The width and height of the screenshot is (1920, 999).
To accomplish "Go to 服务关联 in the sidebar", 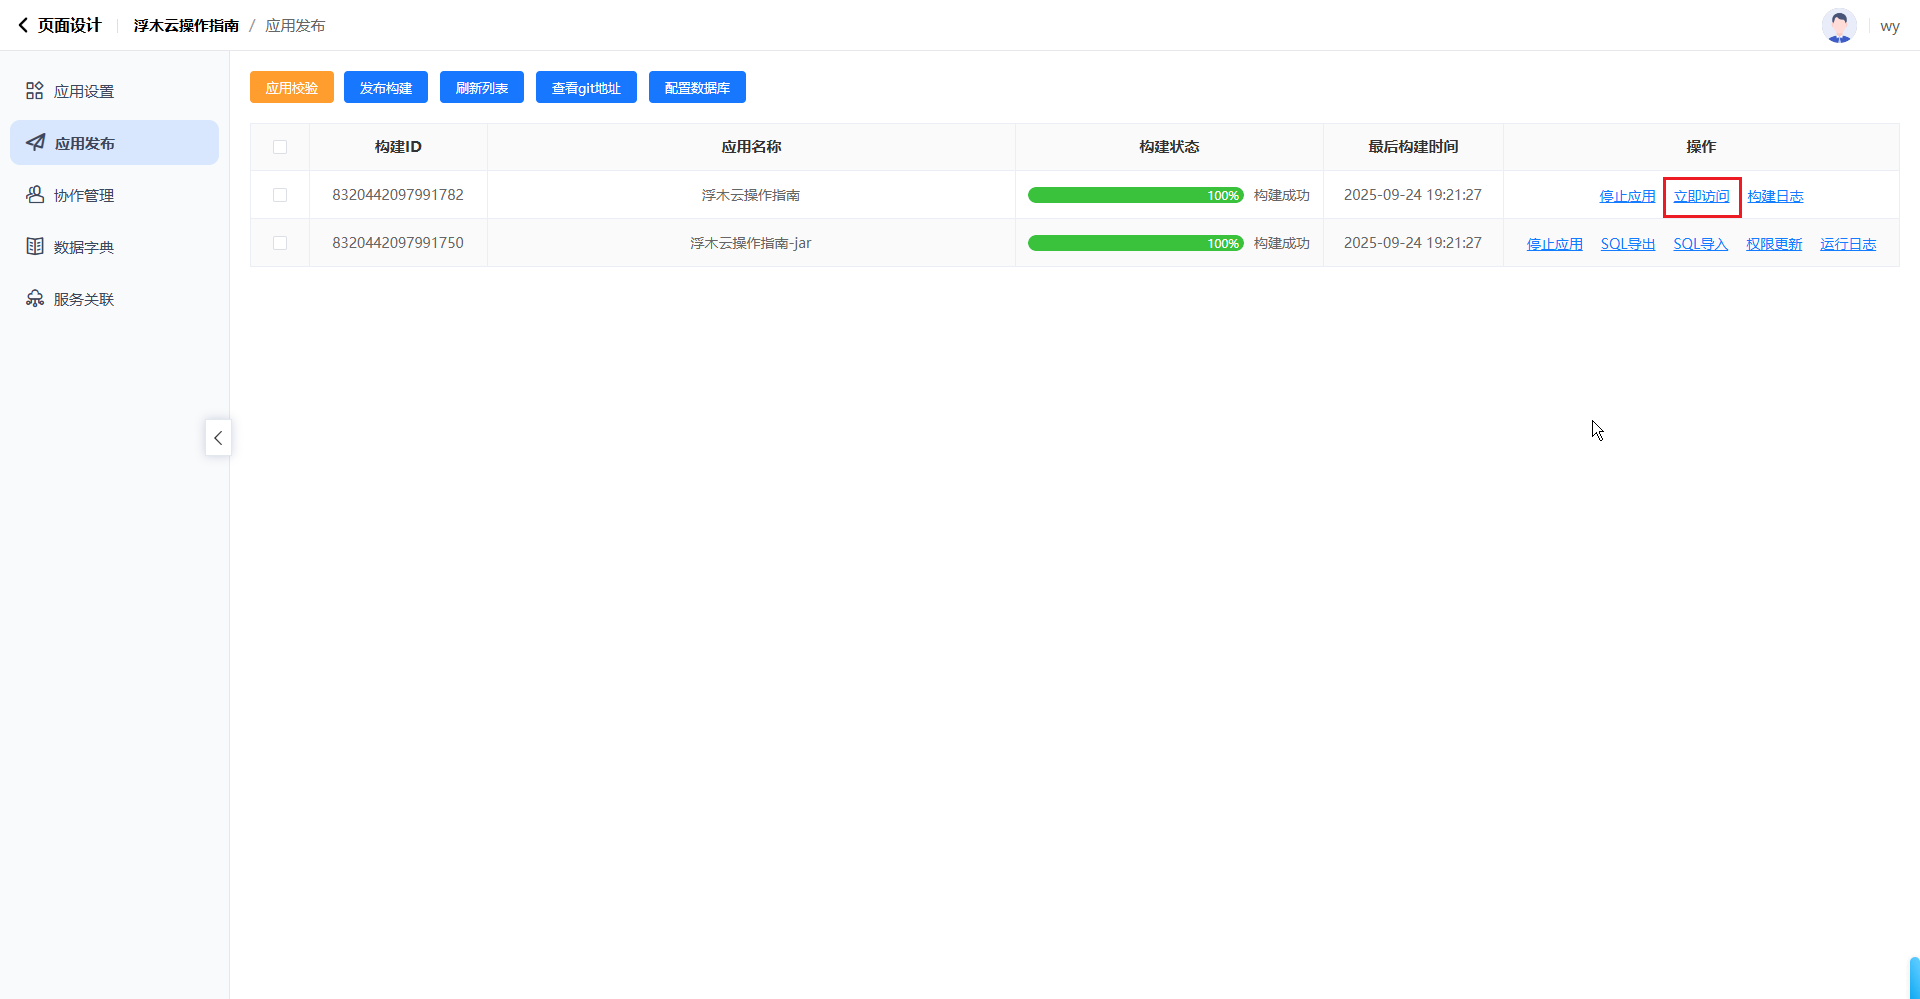I will click(x=84, y=299).
